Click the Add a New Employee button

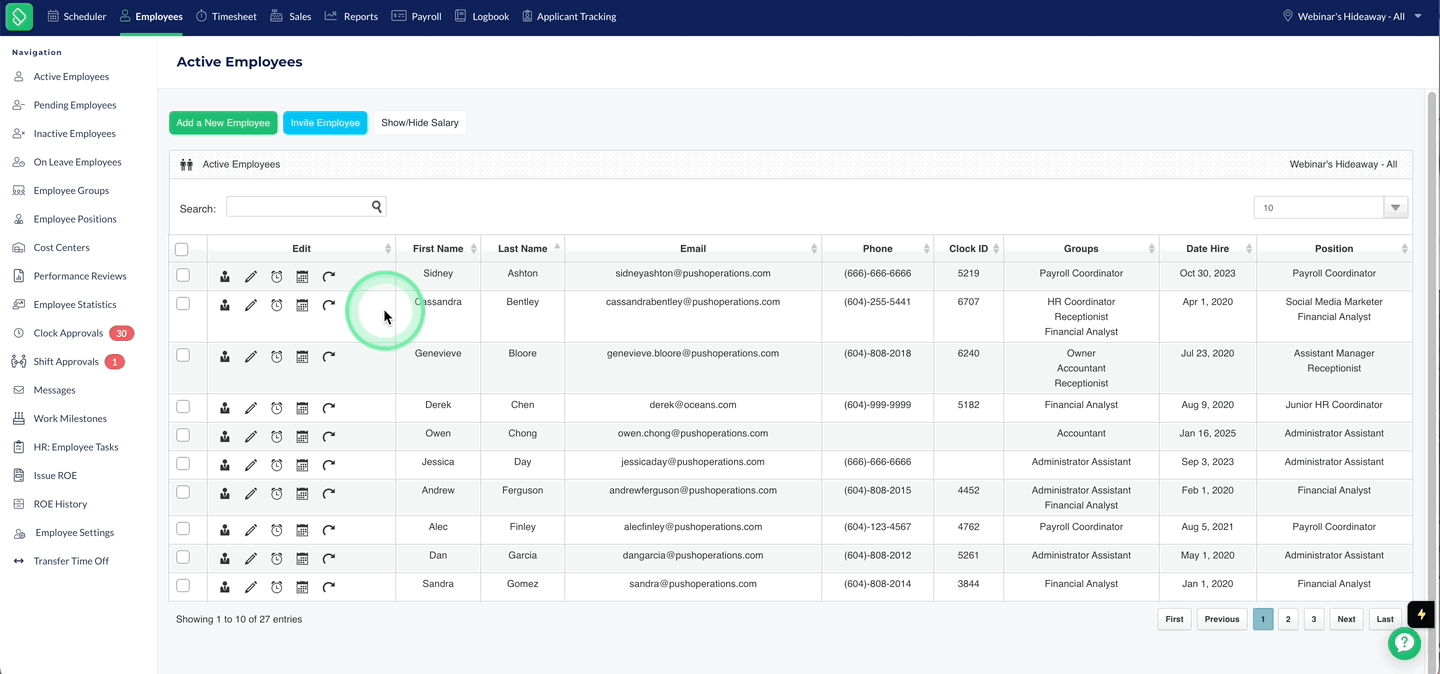pos(223,123)
